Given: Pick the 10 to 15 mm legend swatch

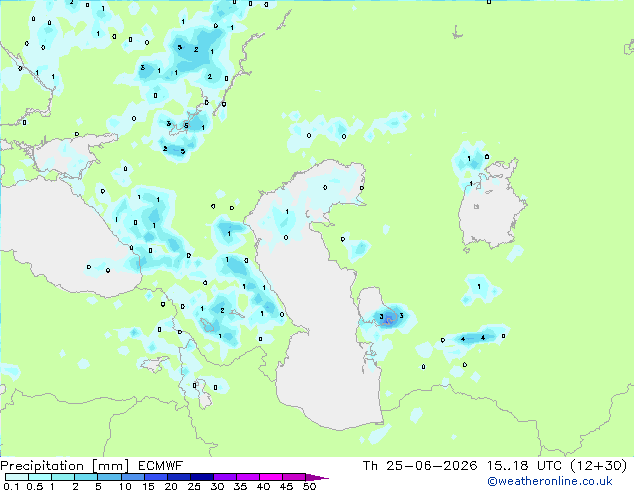Looking at the screenshot, I should click(132, 477).
